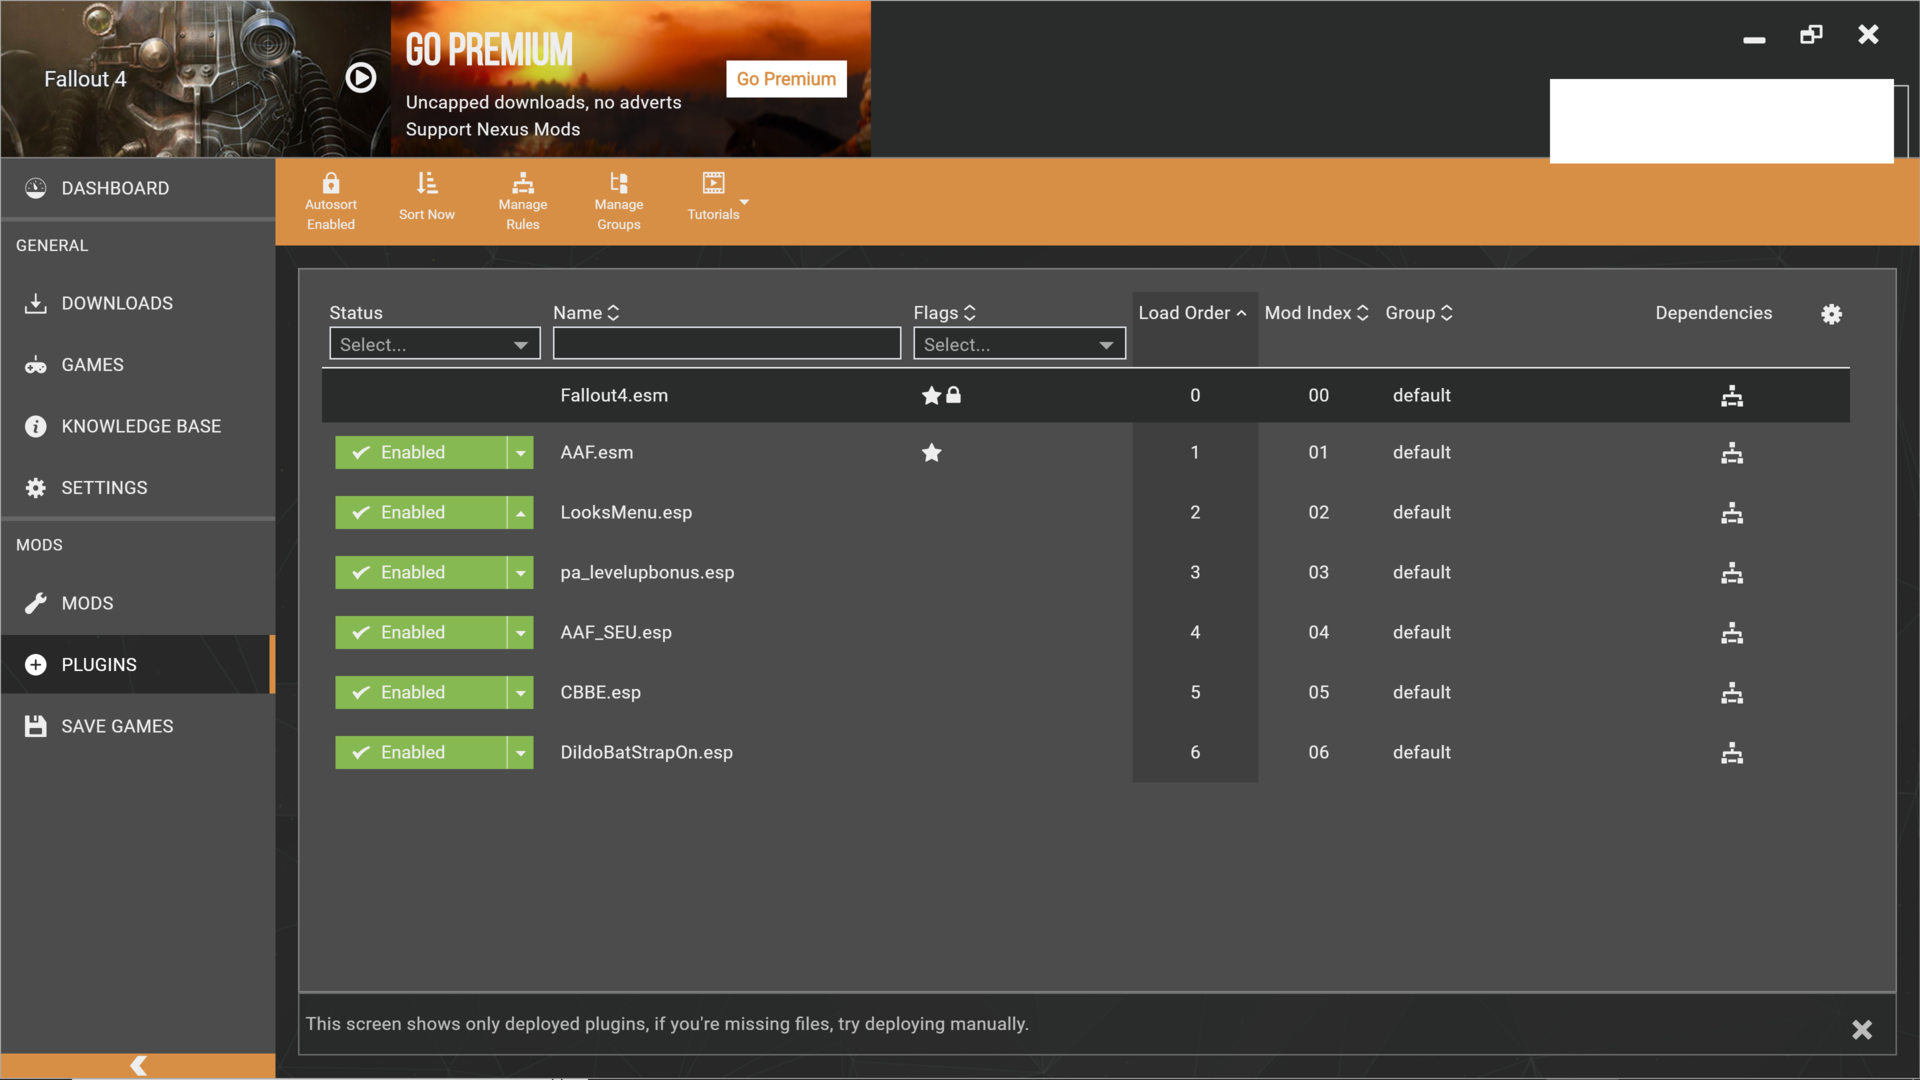The width and height of the screenshot is (1920, 1080).
Task: Click dependencies icon for AAF.esm
Action: (x=1732, y=453)
